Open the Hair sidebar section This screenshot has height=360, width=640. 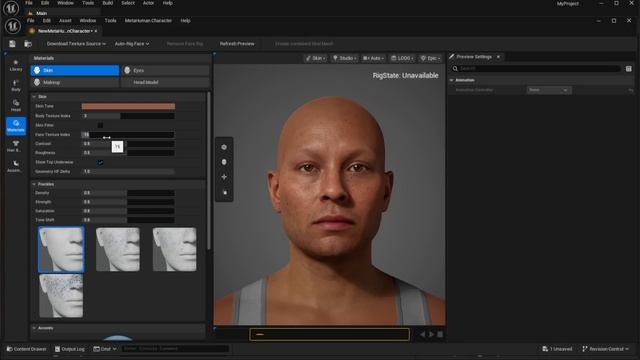(16, 146)
